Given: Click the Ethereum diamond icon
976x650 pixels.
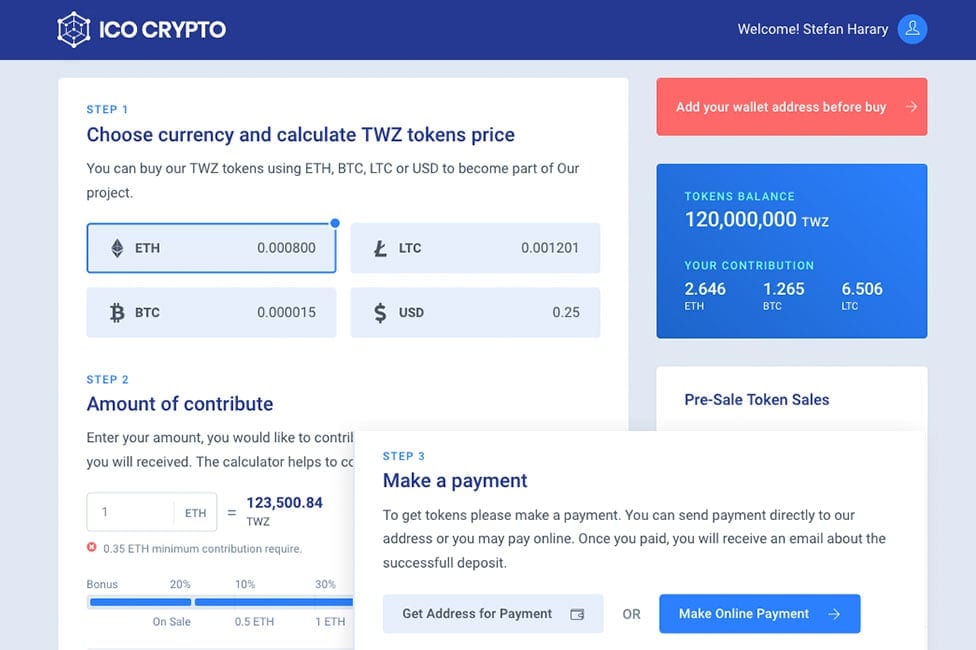Looking at the screenshot, I should (x=117, y=248).
